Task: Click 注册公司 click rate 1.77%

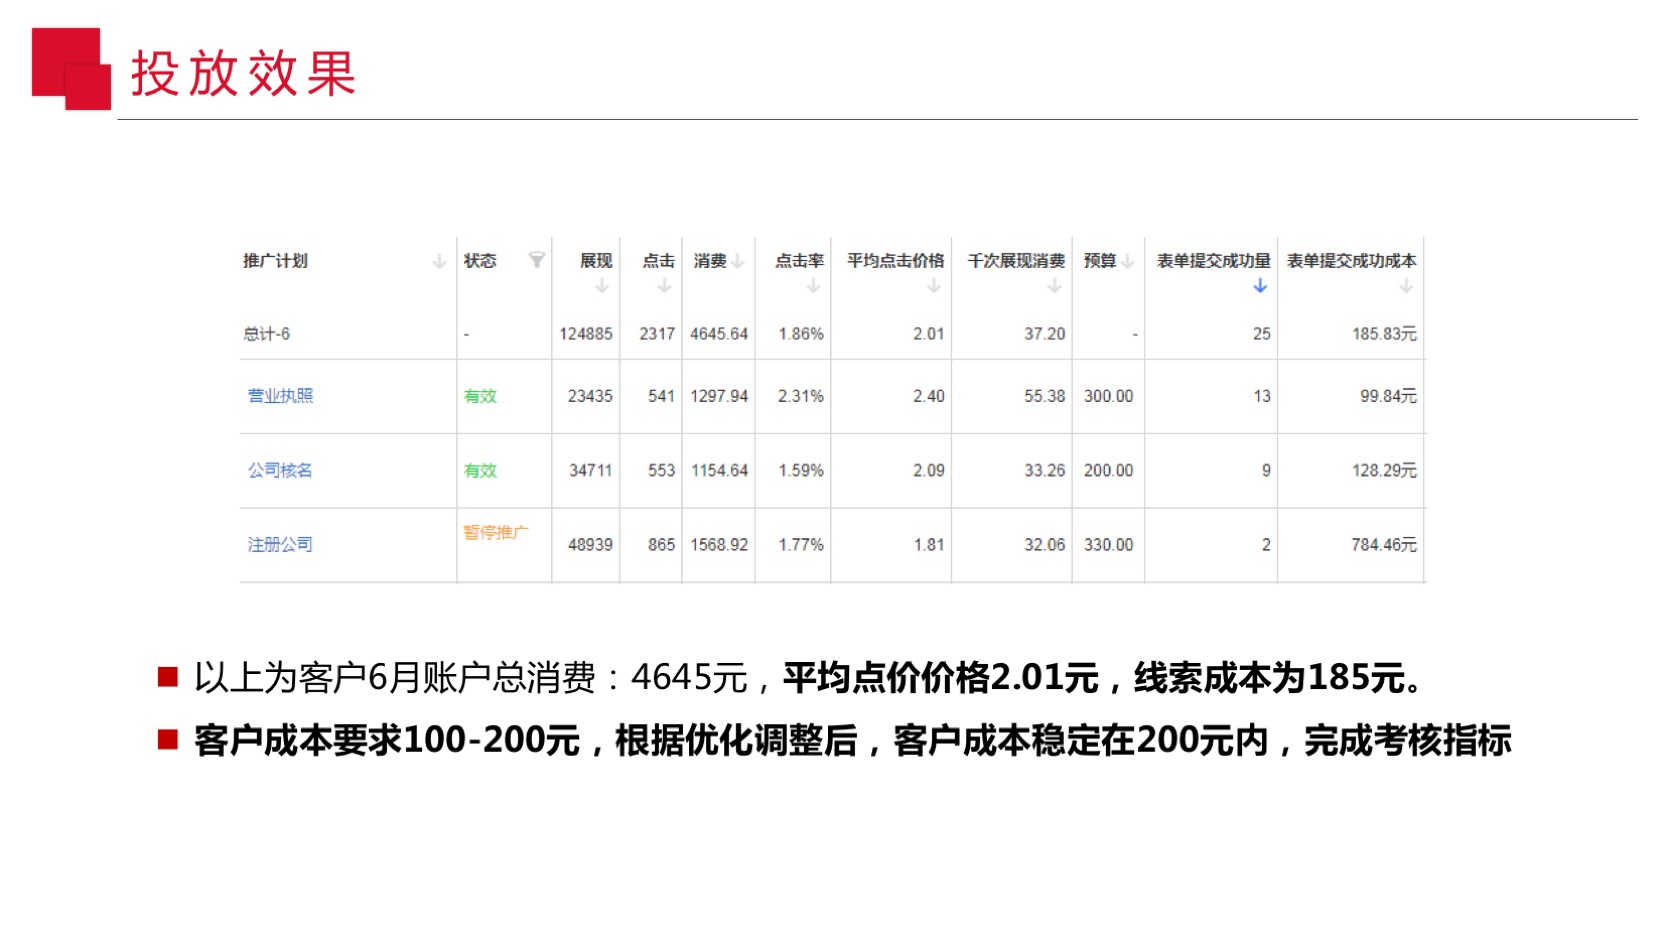Action: (801, 545)
